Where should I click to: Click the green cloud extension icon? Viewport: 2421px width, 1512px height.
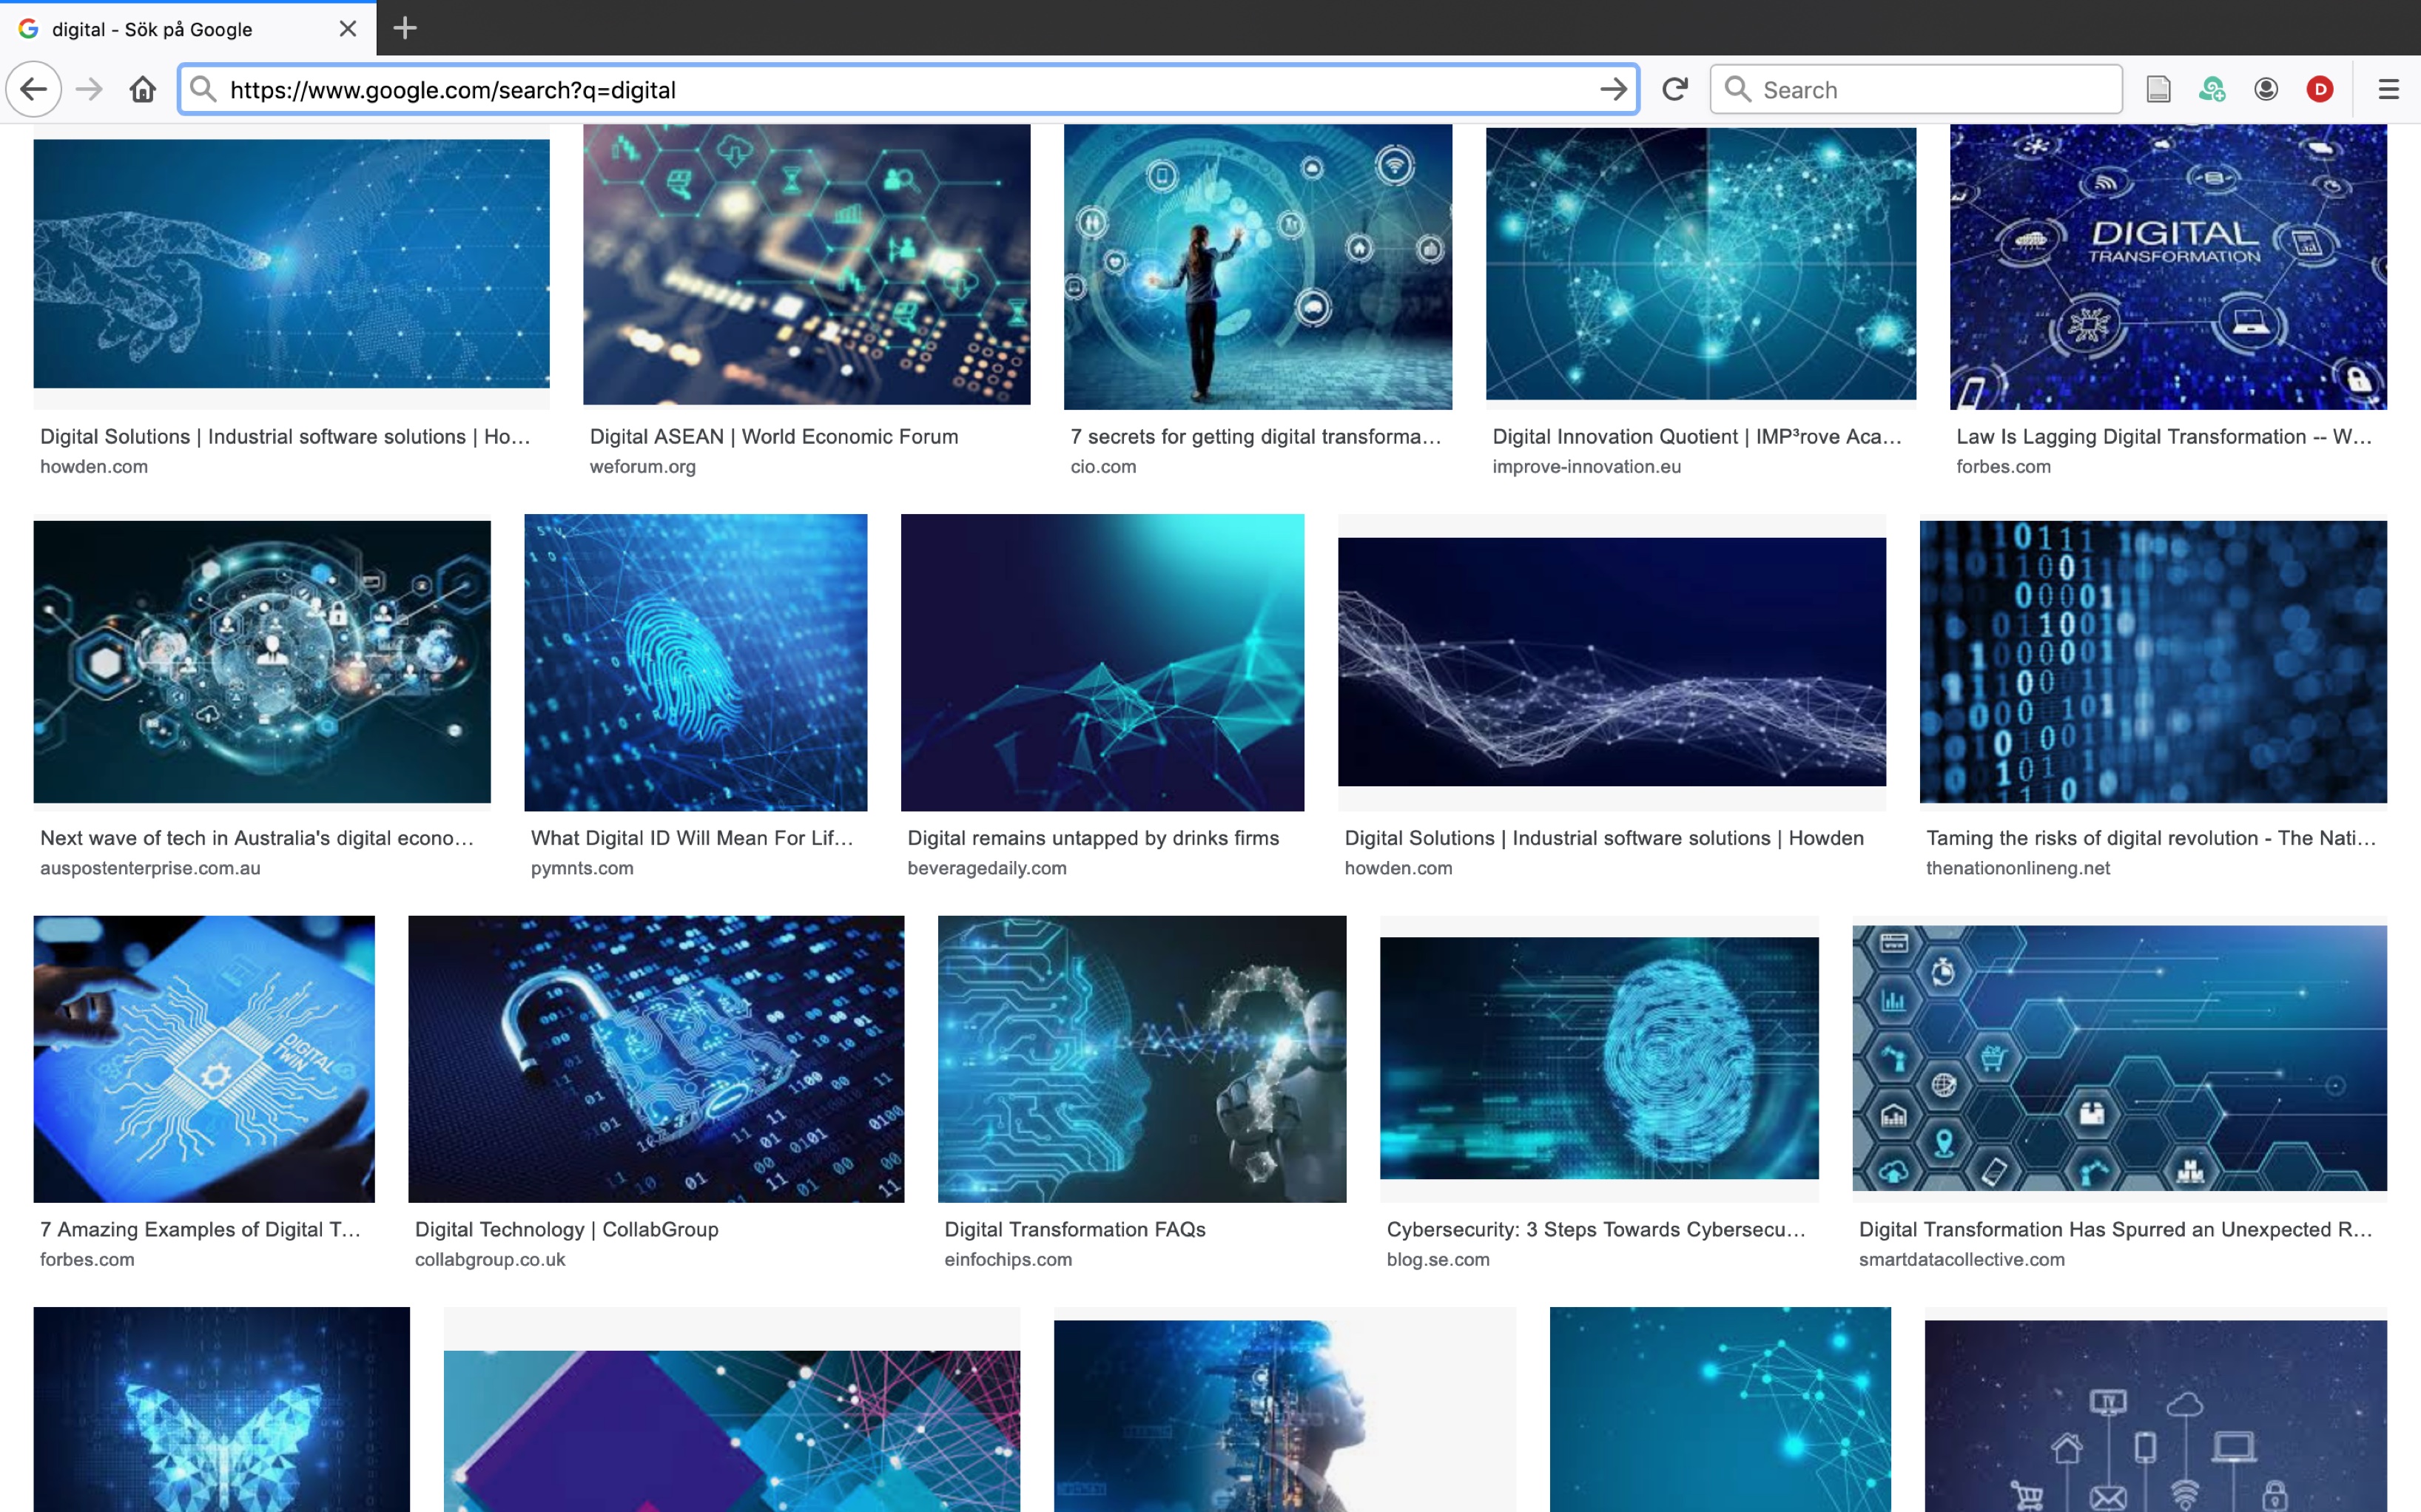(2212, 90)
